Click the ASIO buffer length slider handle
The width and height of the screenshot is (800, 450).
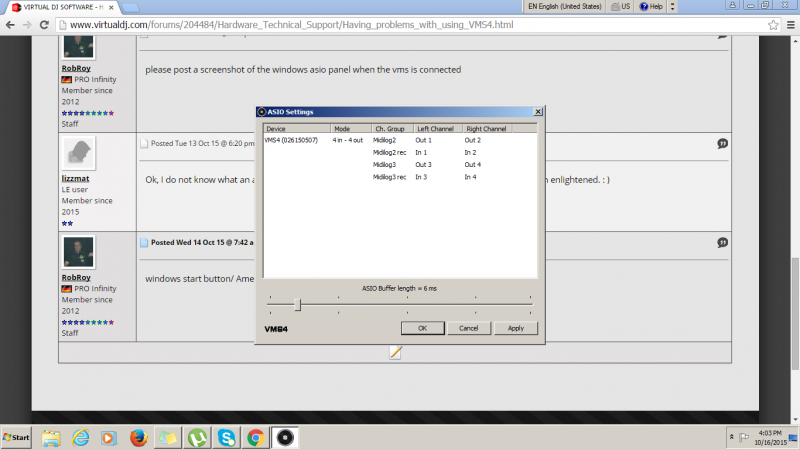point(297,305)
